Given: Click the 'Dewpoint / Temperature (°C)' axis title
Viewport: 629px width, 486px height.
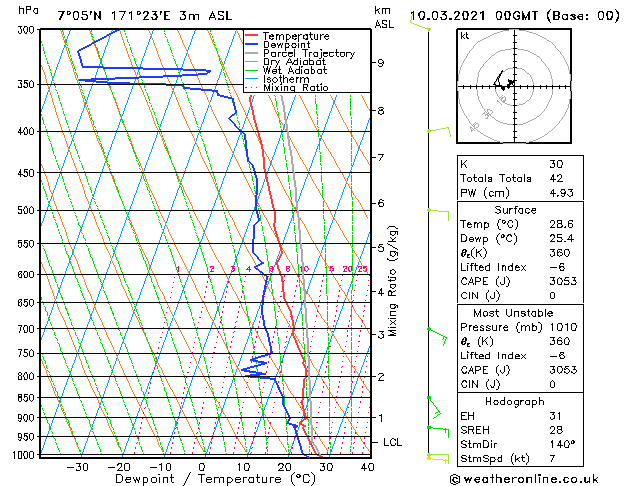Looking at the screenshot, I should point(215,479).
